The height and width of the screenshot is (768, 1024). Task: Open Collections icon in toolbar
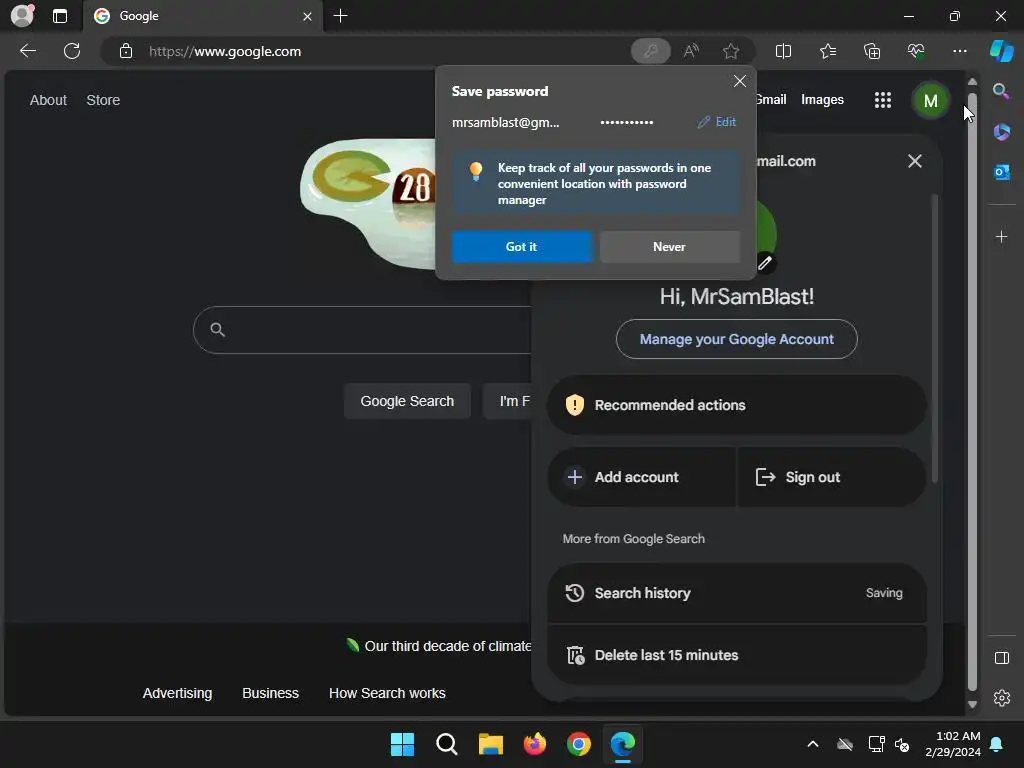point(872,51)
